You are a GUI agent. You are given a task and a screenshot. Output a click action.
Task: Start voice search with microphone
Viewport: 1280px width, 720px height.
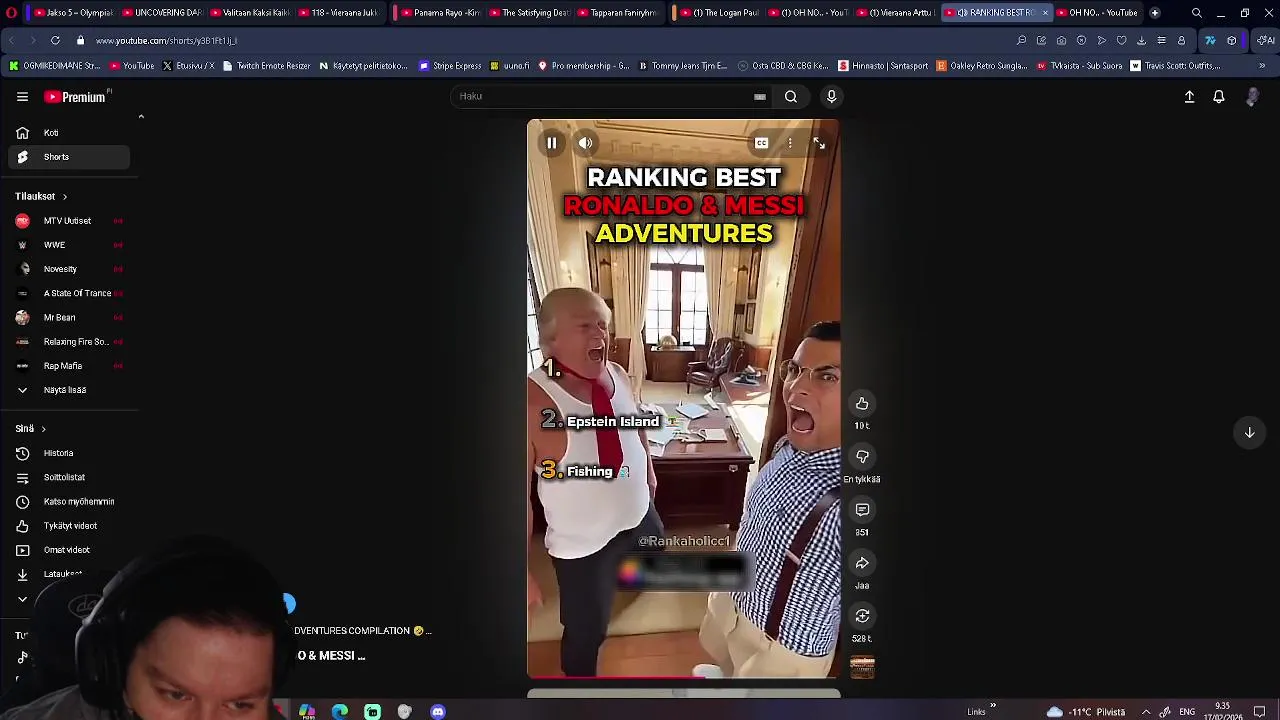point(831,97)
